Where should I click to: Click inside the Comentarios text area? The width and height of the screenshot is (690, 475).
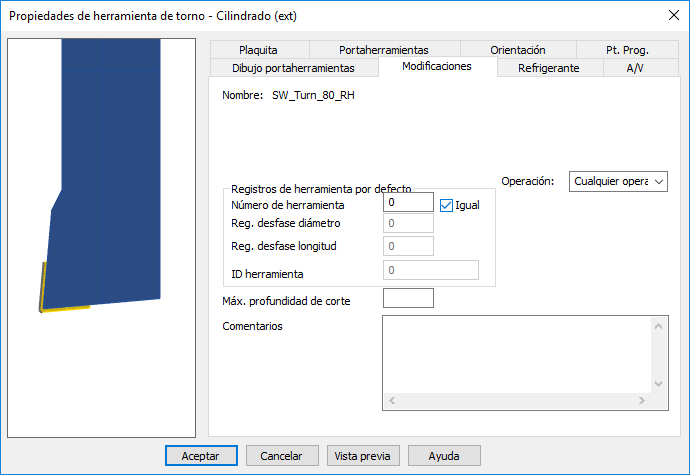coord(517,354)
